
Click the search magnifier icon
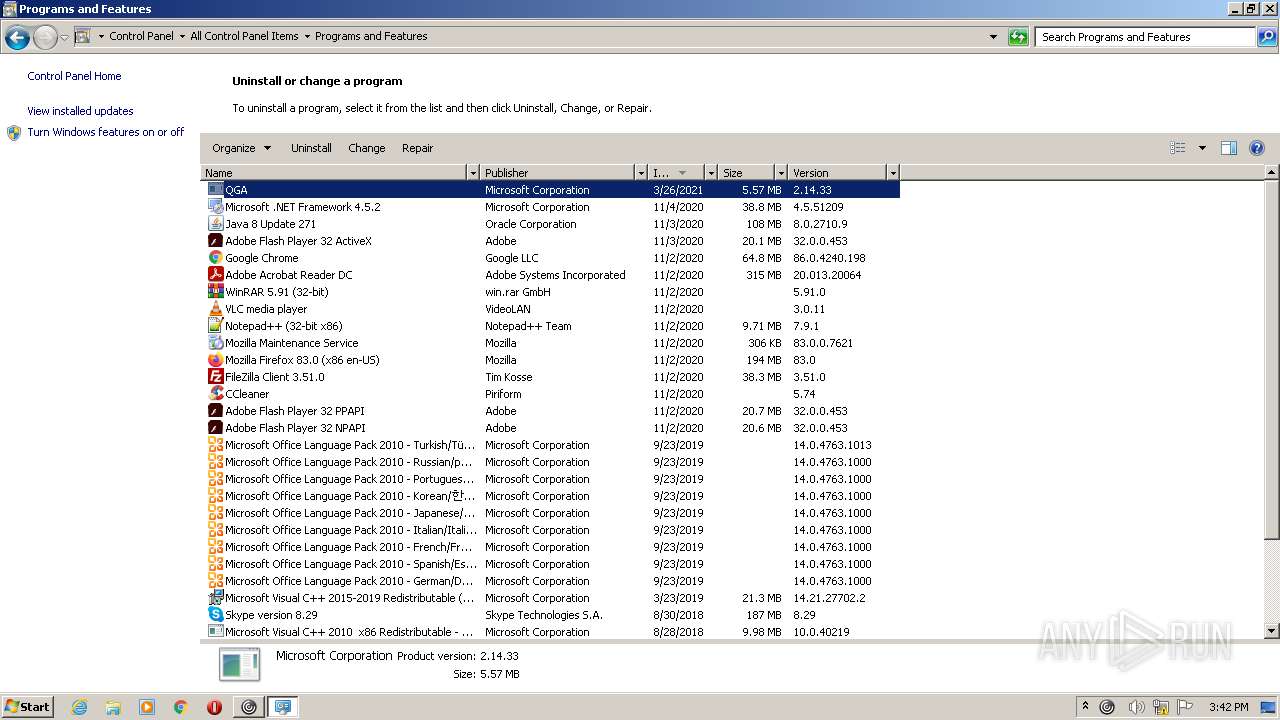click(x=1267, y=37)
